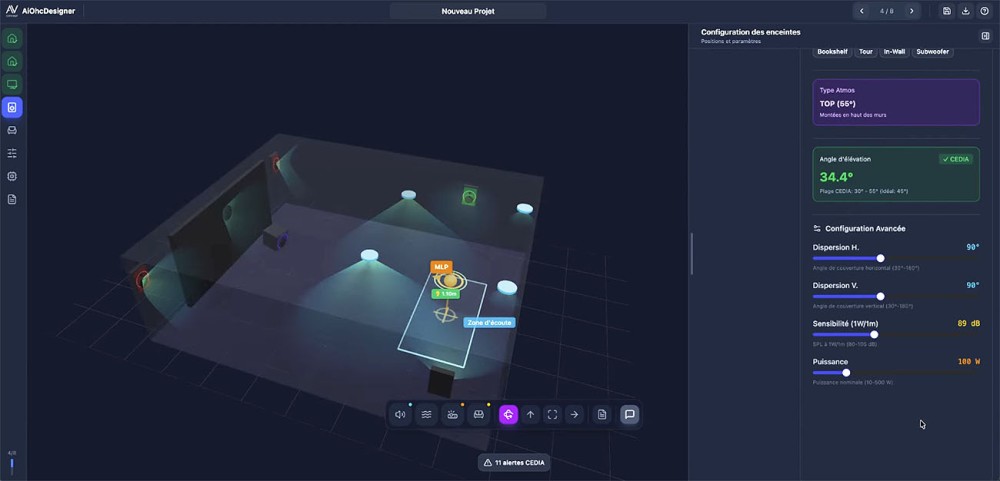The image size is (1000, 481).
Task: Toggle the up arrow top view button
Action: tap(530, 414)
